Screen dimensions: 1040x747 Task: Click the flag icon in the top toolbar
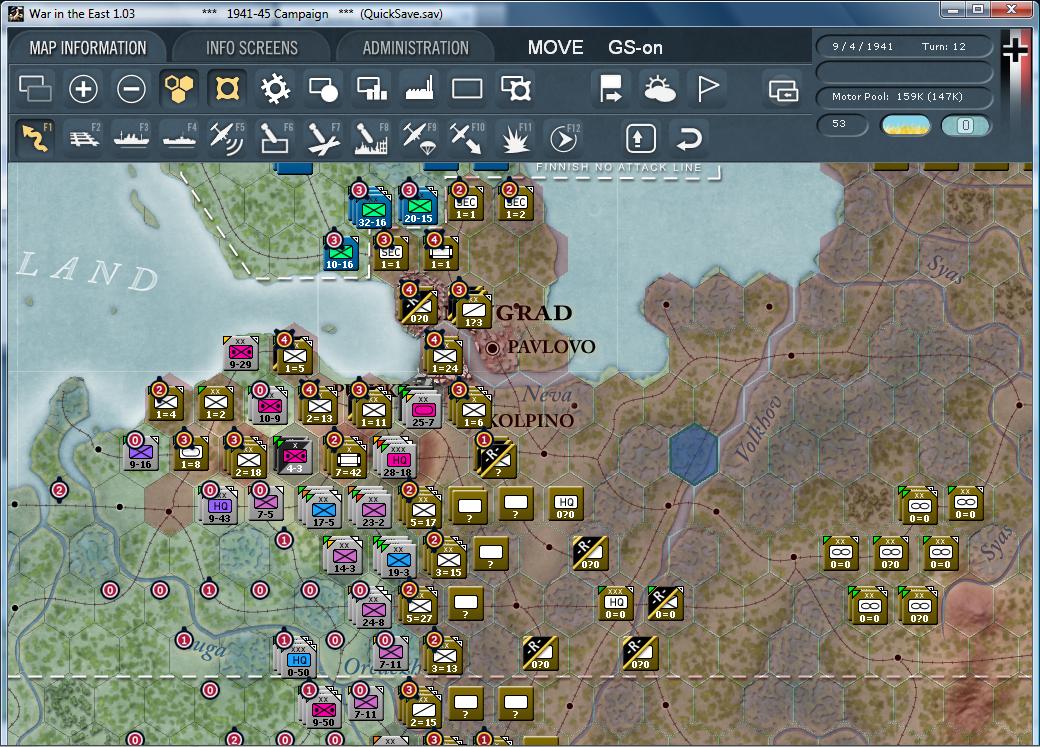coord(708,88)
